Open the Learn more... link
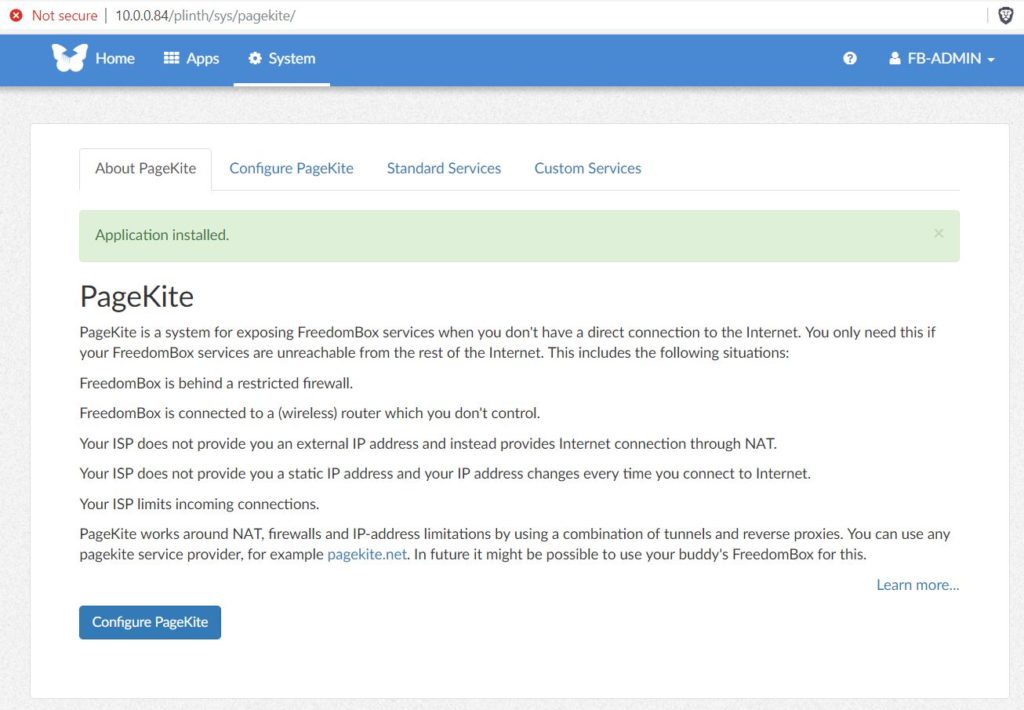The image size is (1024, 710). pyautogui.click(x=918, y=585)
